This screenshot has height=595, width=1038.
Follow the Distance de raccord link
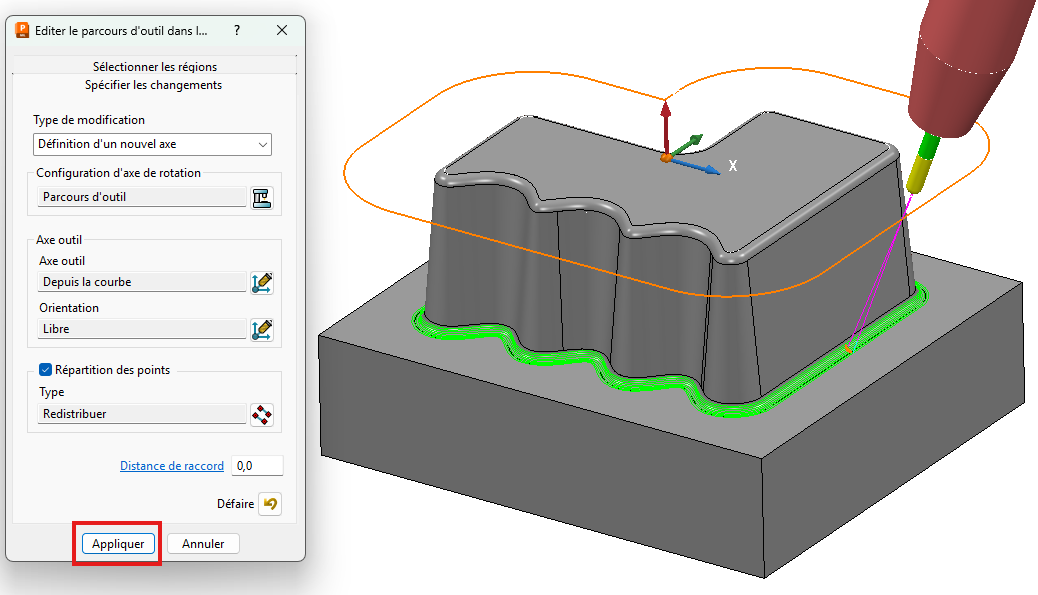coord(172,466)
